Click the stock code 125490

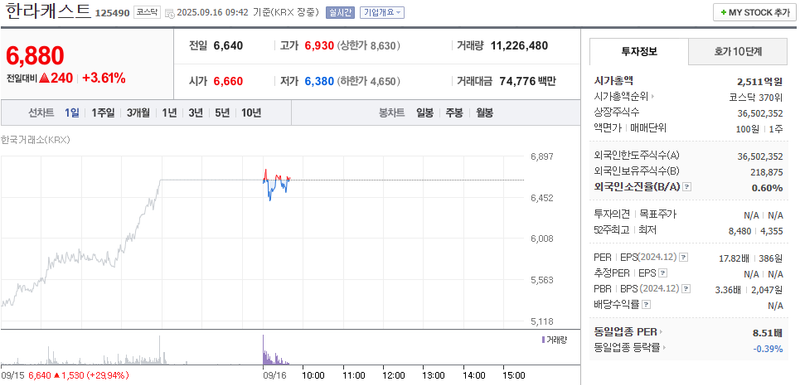[x=113, y=13]
